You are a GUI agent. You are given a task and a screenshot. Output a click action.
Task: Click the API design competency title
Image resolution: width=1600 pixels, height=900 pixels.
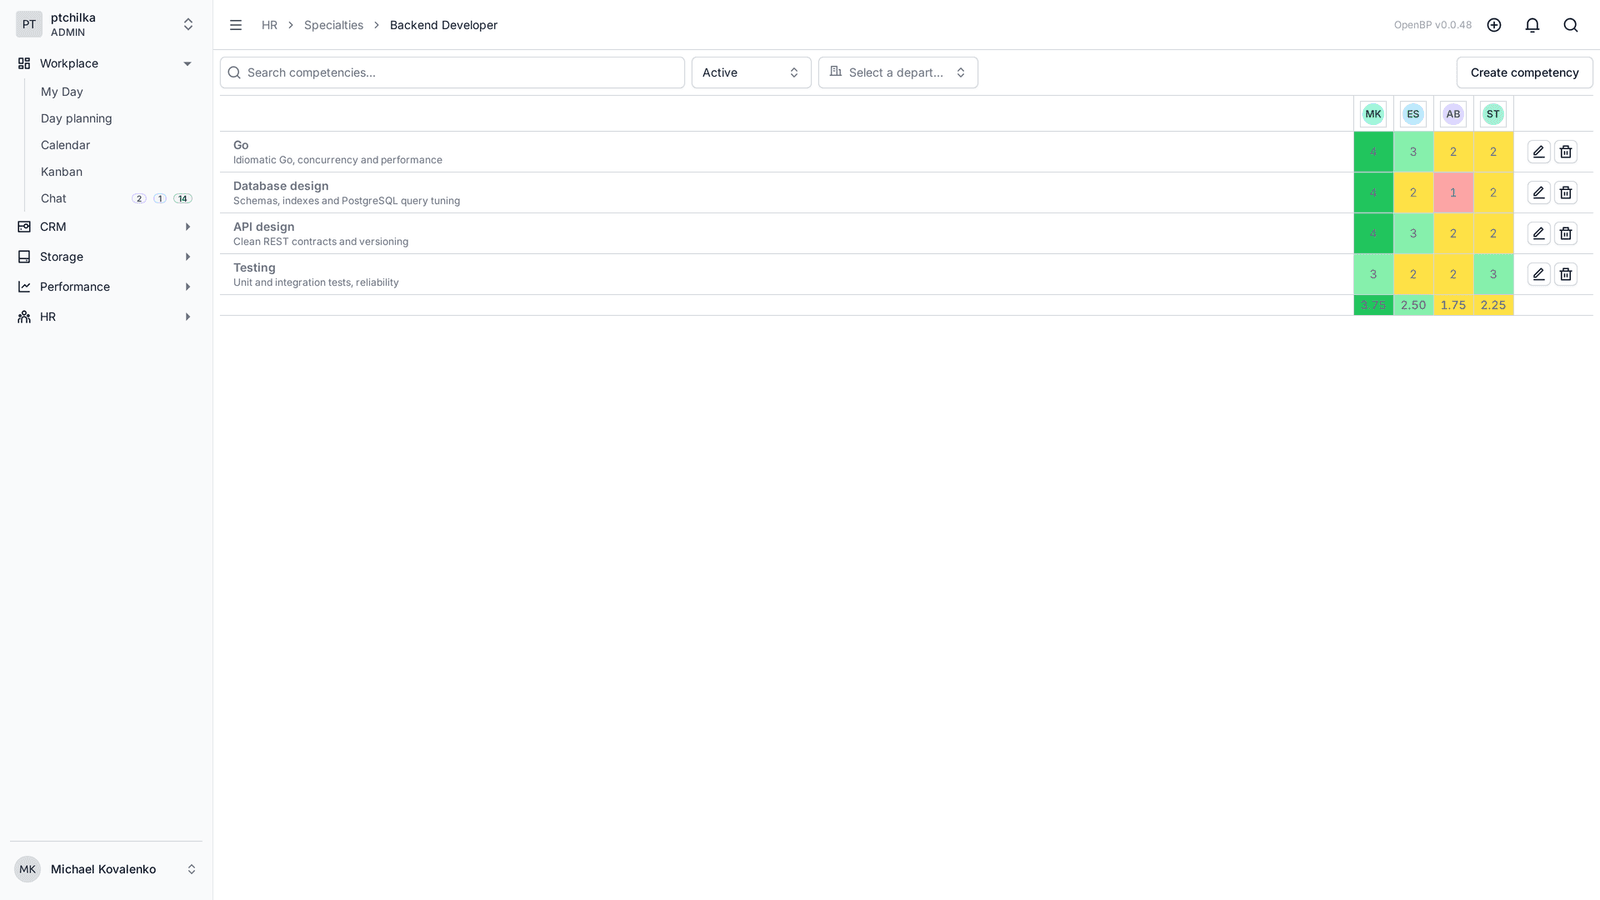264,227
